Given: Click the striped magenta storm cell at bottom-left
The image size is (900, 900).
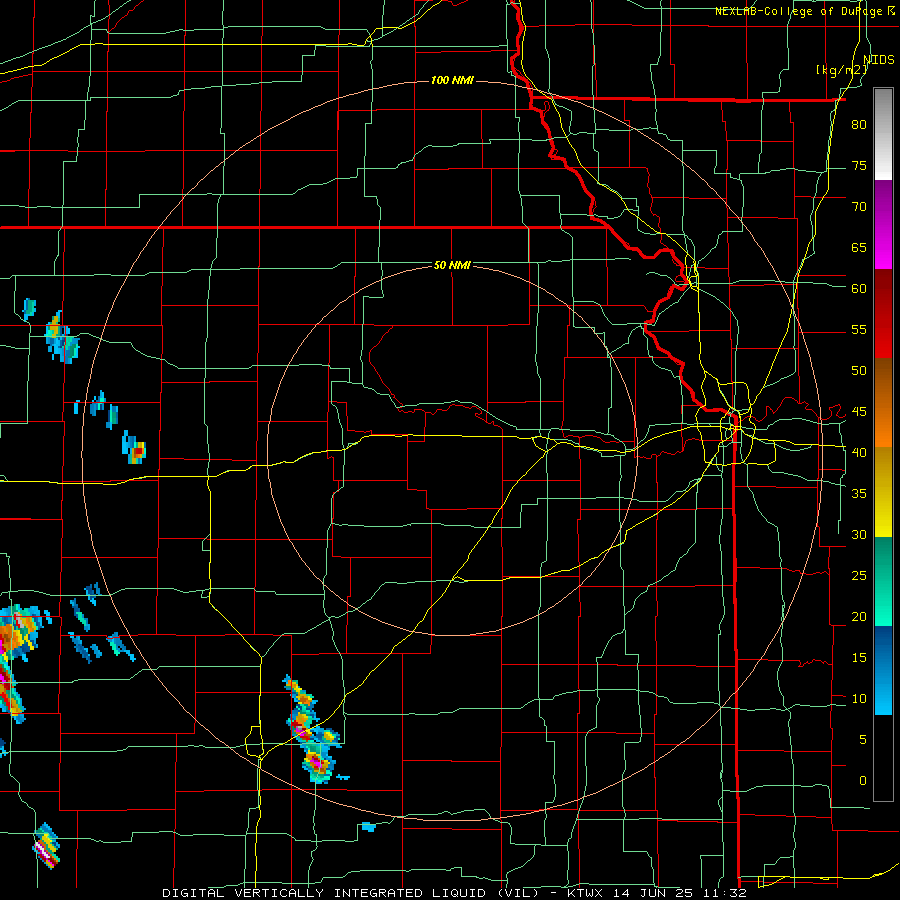Looking at the screenshot, I should pyautogui.click(x=46, y=845).
